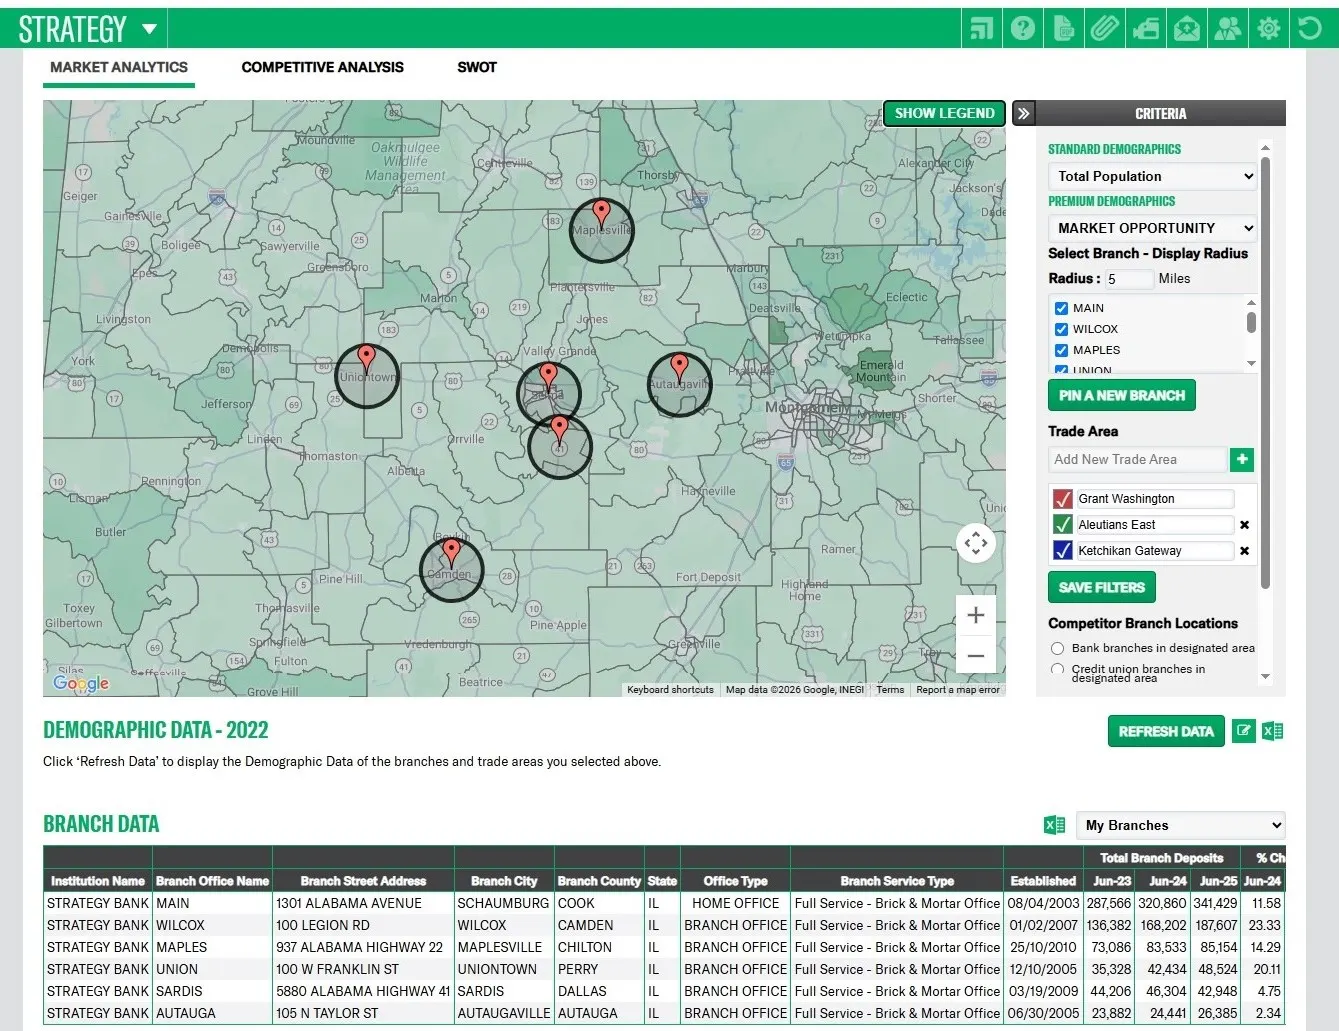
Task: Click the Criteria panel vertical scrollbar thumb
Action: click(1266, 372)
